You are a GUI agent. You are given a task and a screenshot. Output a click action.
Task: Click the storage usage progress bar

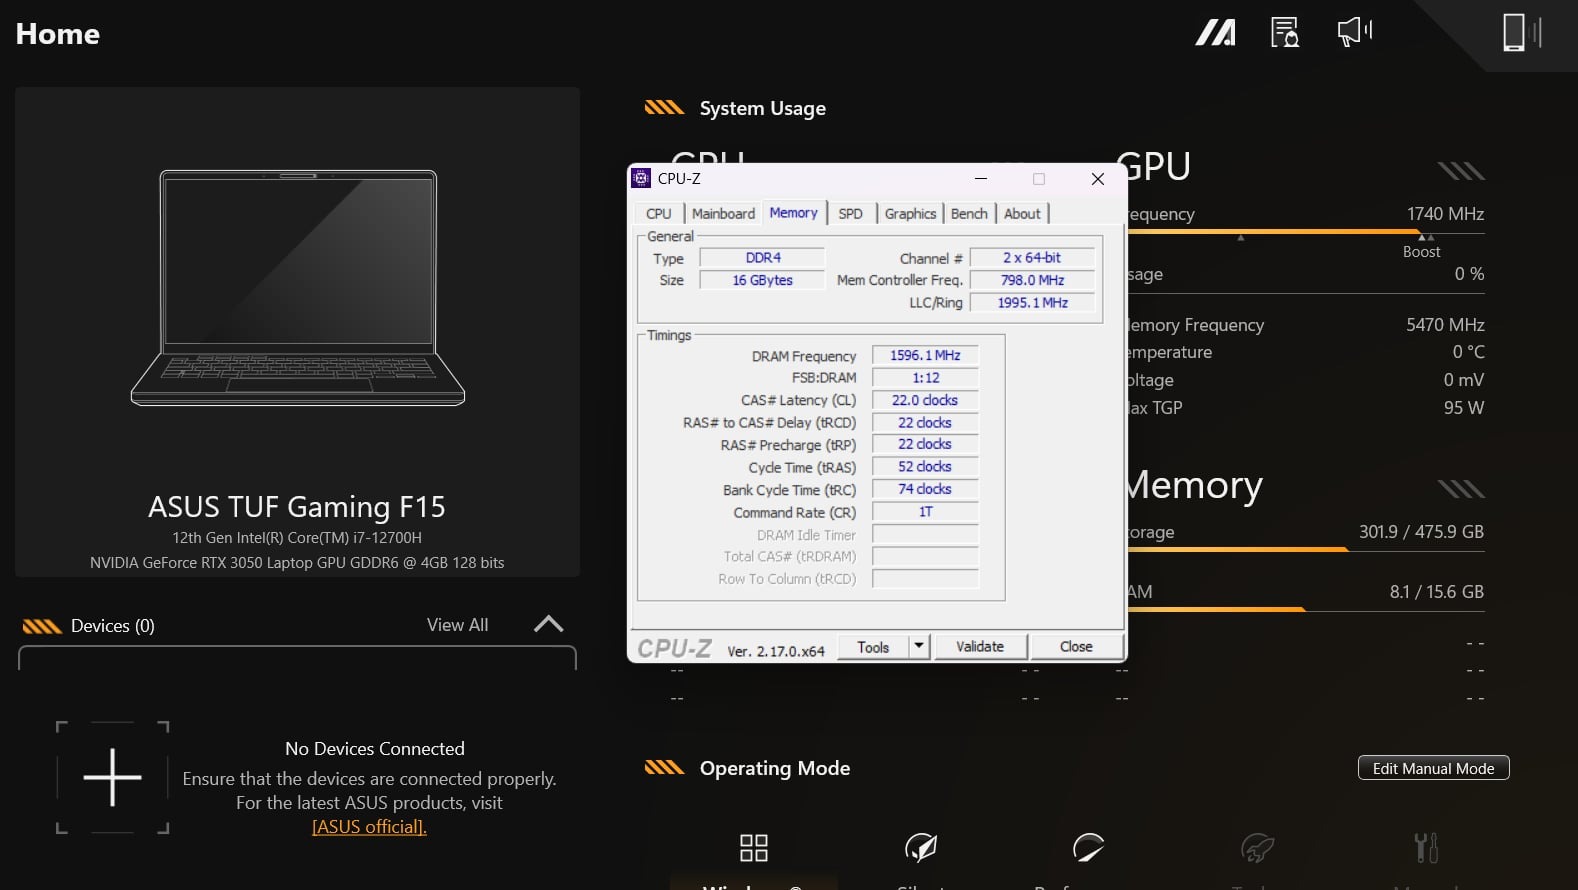coord(1305,549)
